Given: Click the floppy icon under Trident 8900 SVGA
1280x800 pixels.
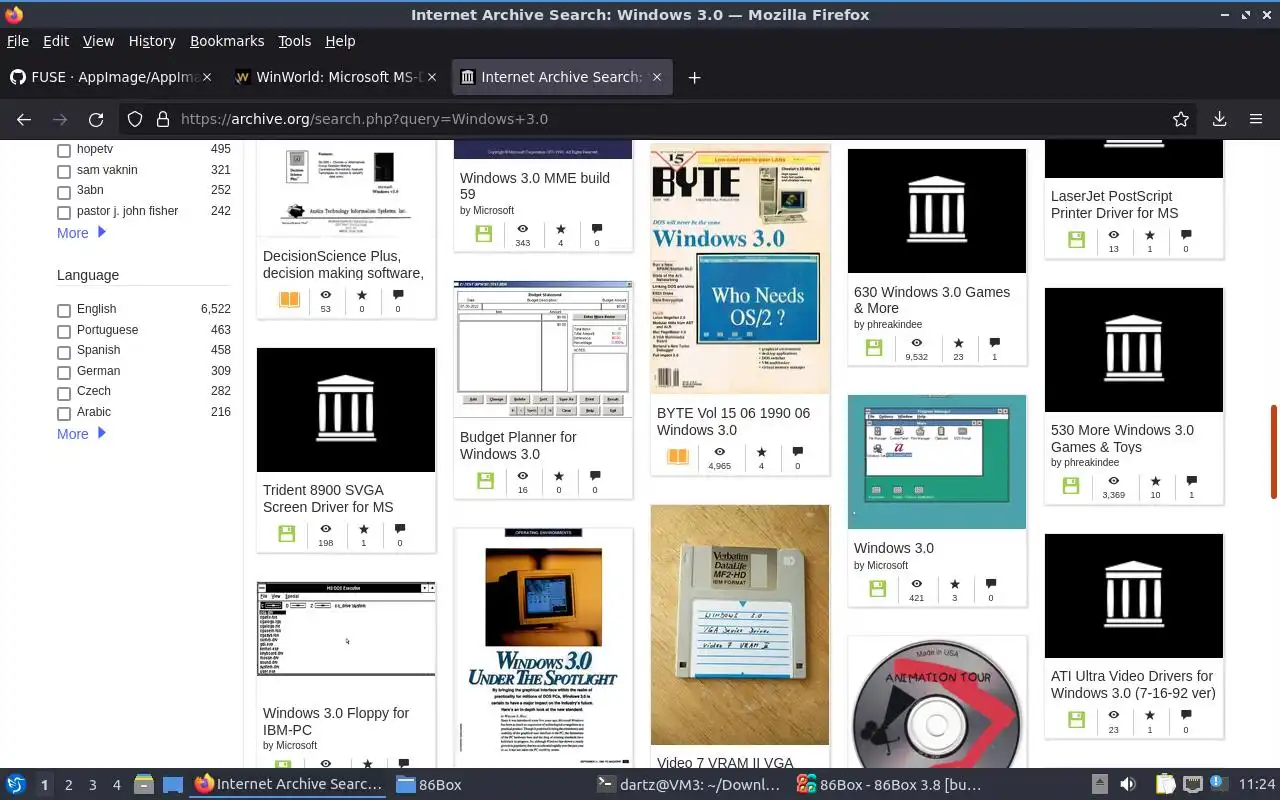Looking at the screenshot, I should (x=286, y=534).
